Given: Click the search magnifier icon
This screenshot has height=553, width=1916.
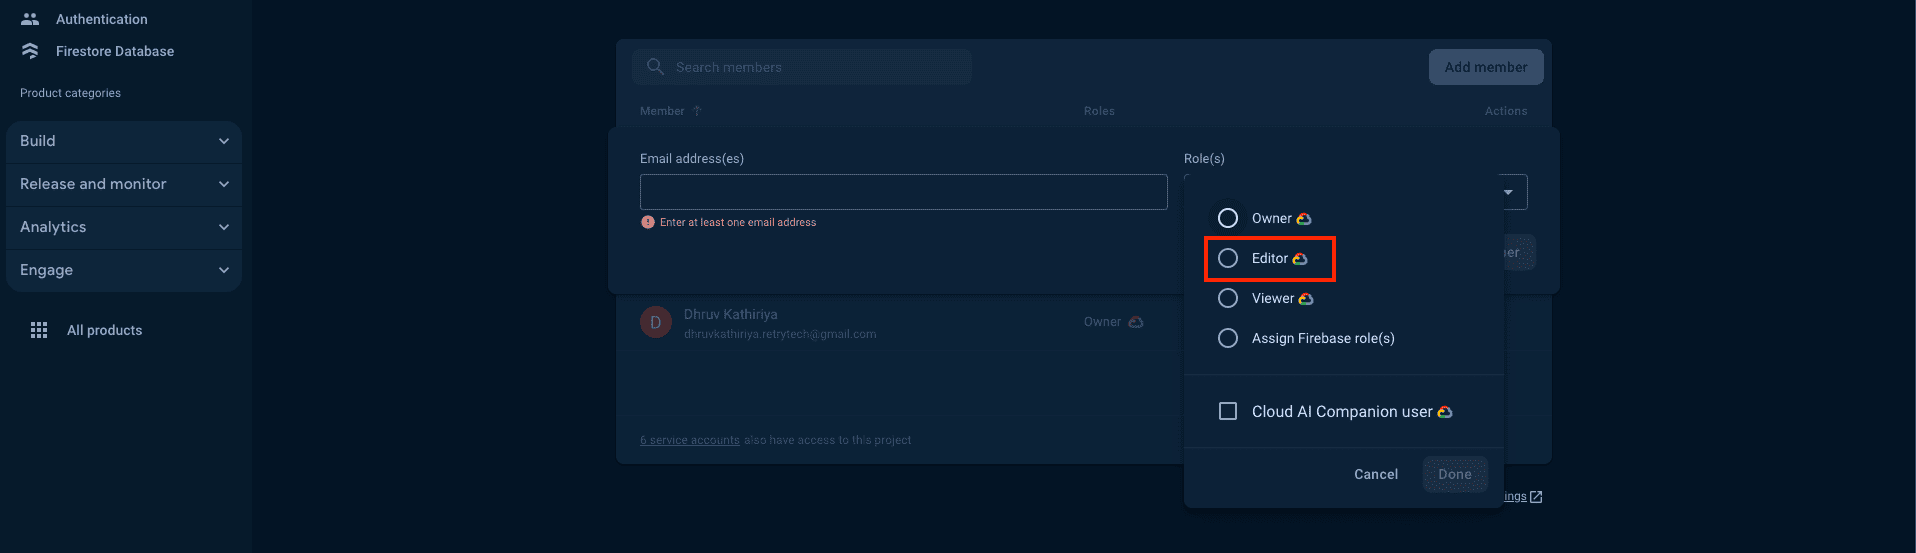Looking at the screenshot, I should 655,67.
